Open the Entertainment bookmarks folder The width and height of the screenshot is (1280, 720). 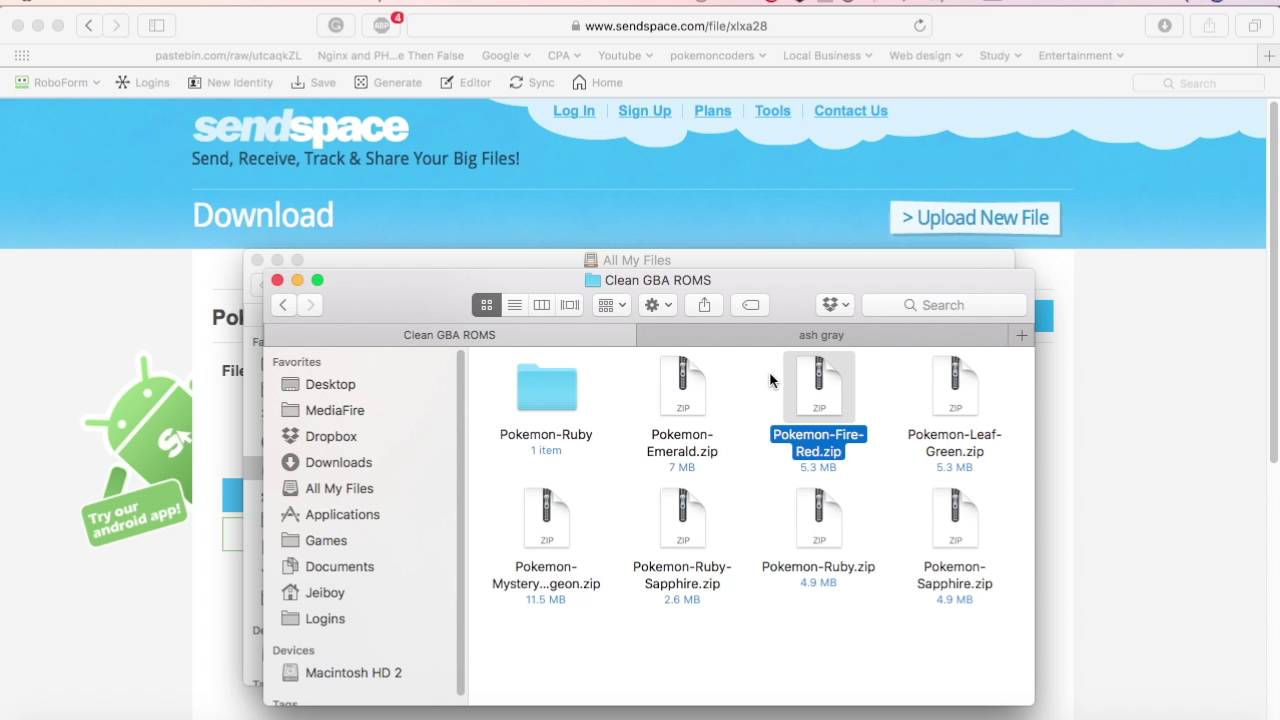pos(1081,56)
